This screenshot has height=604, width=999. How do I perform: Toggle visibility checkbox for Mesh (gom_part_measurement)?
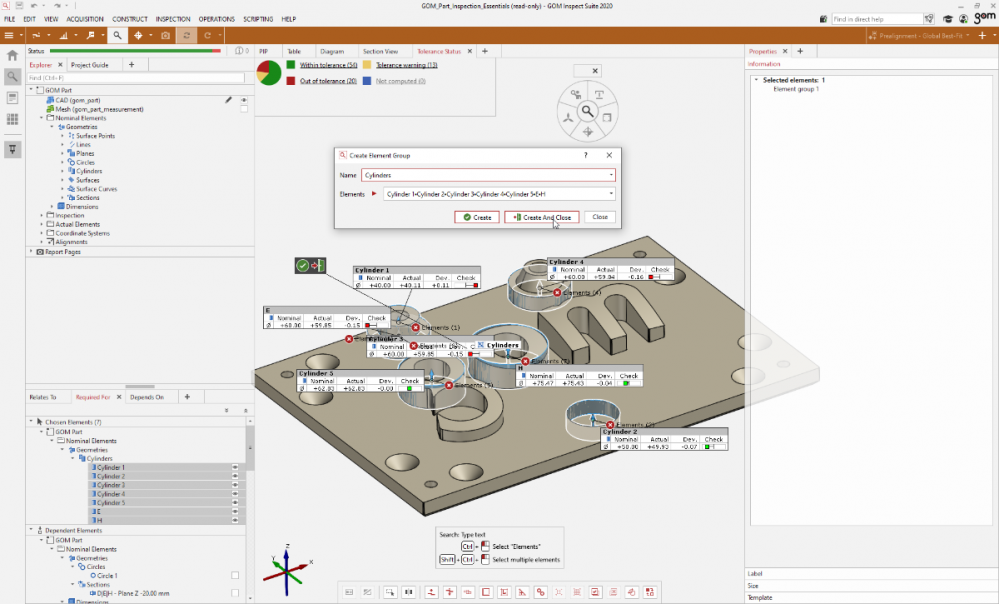pyautogui.click(x=243, y=109)
